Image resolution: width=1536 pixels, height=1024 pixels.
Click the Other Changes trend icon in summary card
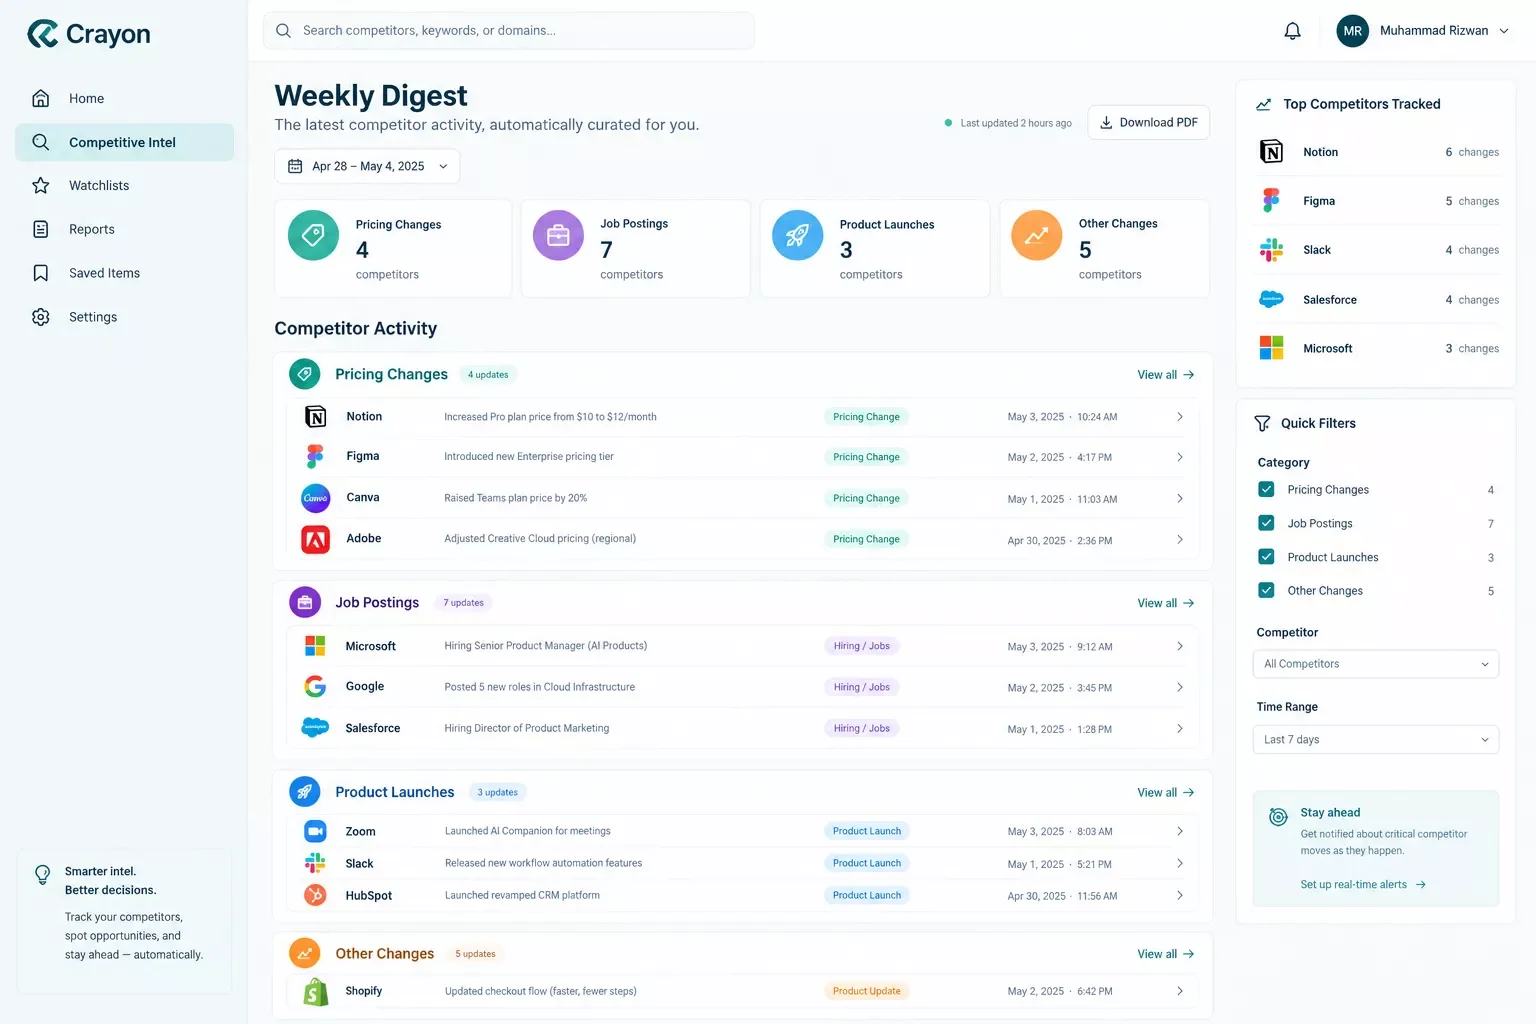(x=1036, y=235)
